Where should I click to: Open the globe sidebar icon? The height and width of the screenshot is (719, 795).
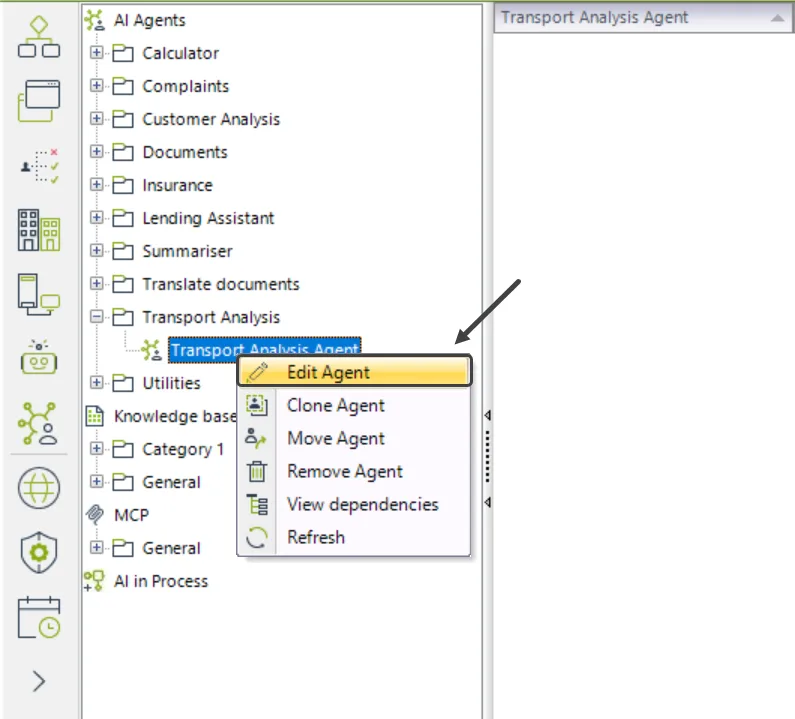tap(39, 488)
